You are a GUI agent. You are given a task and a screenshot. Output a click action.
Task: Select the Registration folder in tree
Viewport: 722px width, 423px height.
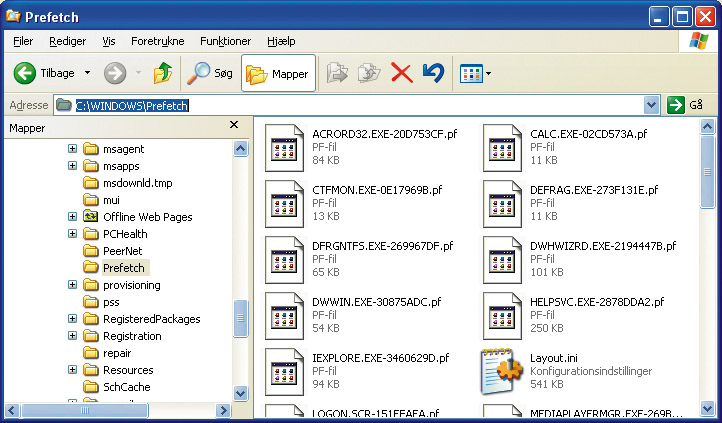(x=132, y=336)
